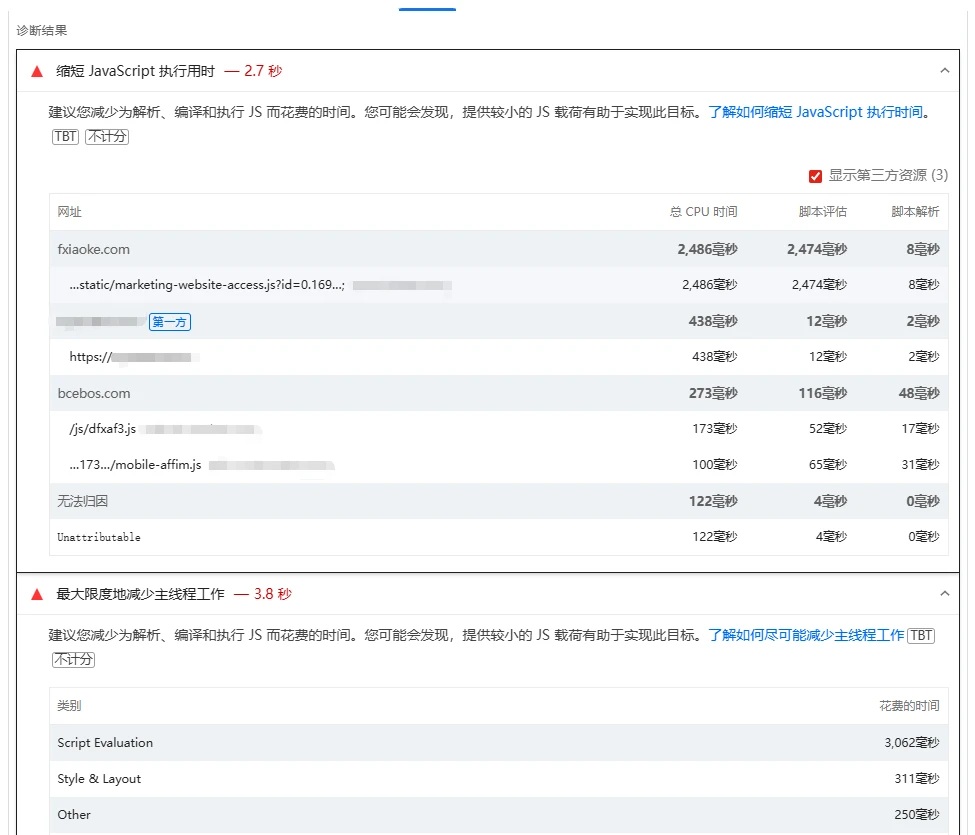The height and width of the screenshot is (835, 975).
Task: Collapse the 缩短 JavaScript 执行用时 audit with its chevron
Action: point(944,71)
